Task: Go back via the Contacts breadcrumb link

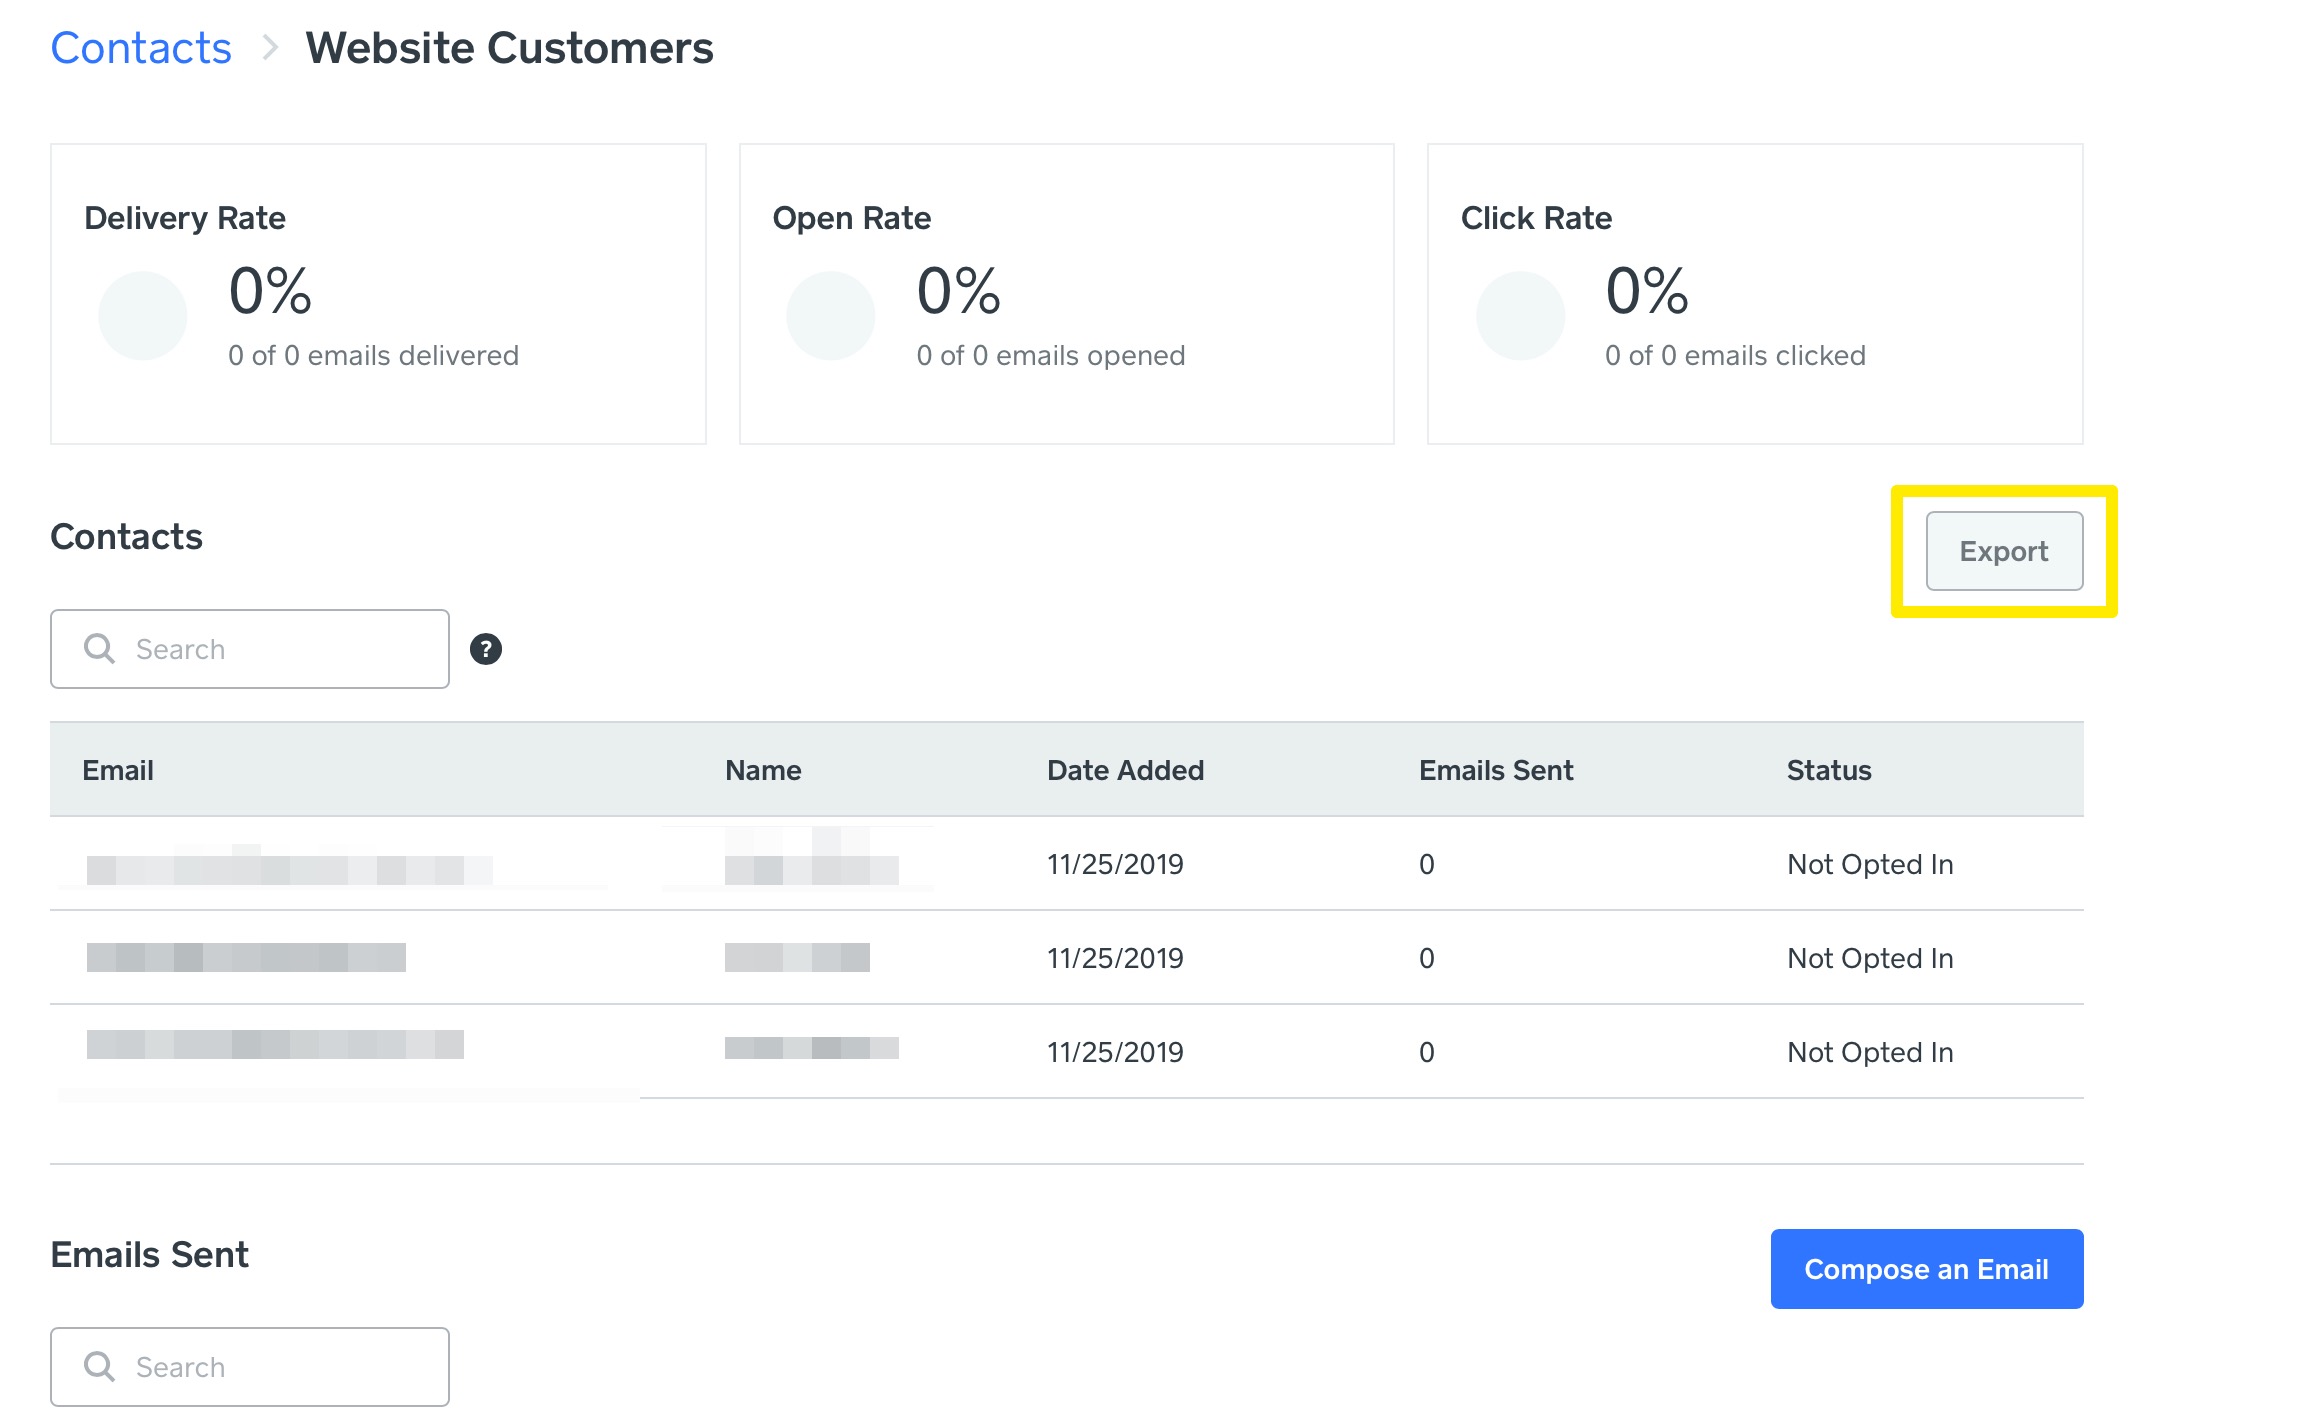Action: [141, 48]
